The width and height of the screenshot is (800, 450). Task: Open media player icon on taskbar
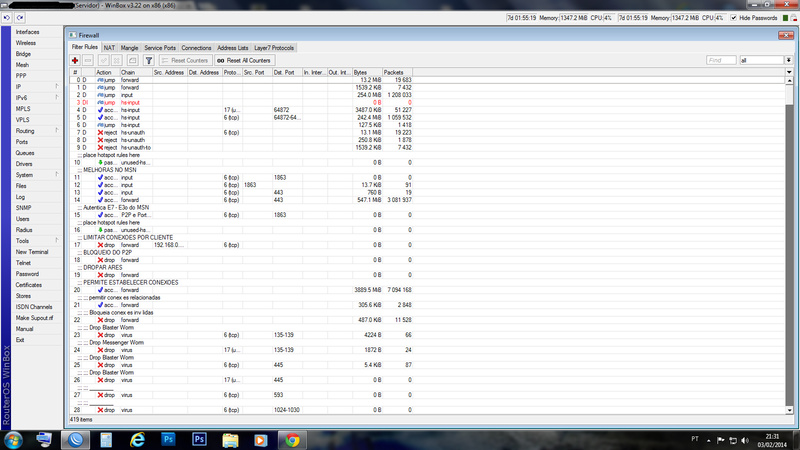[261, 440]
